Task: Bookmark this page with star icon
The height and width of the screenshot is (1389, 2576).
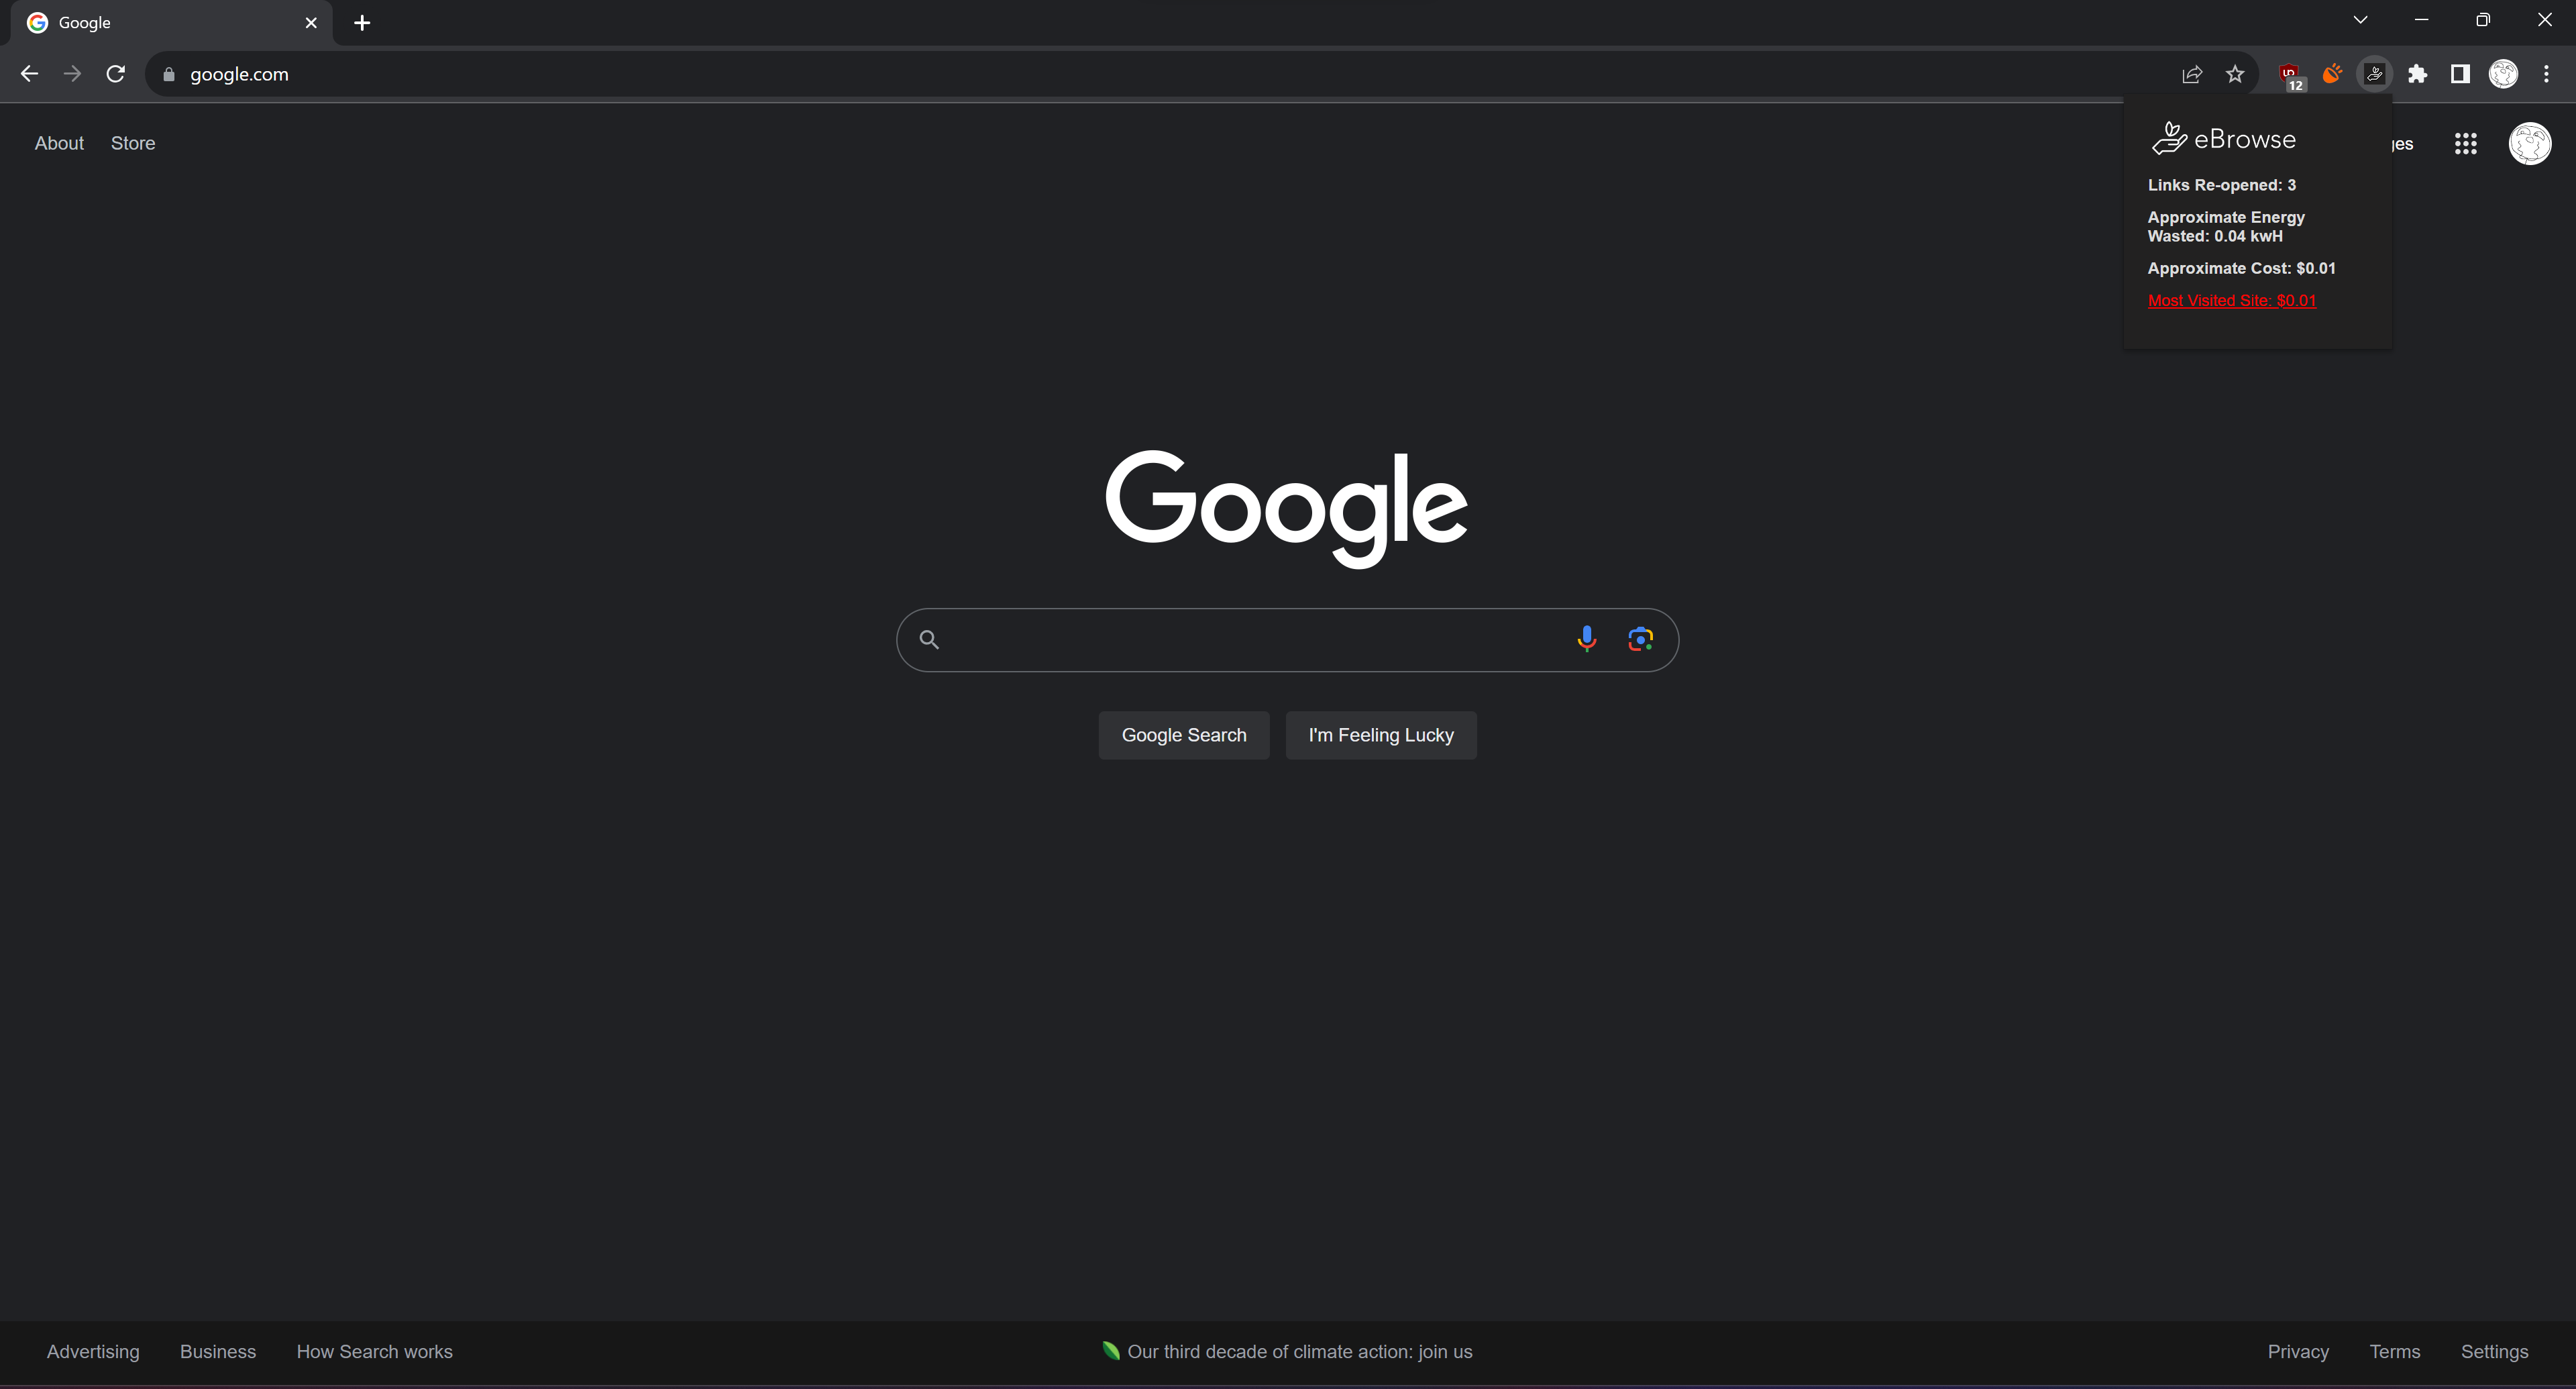Action: [x=2235, y=74]
